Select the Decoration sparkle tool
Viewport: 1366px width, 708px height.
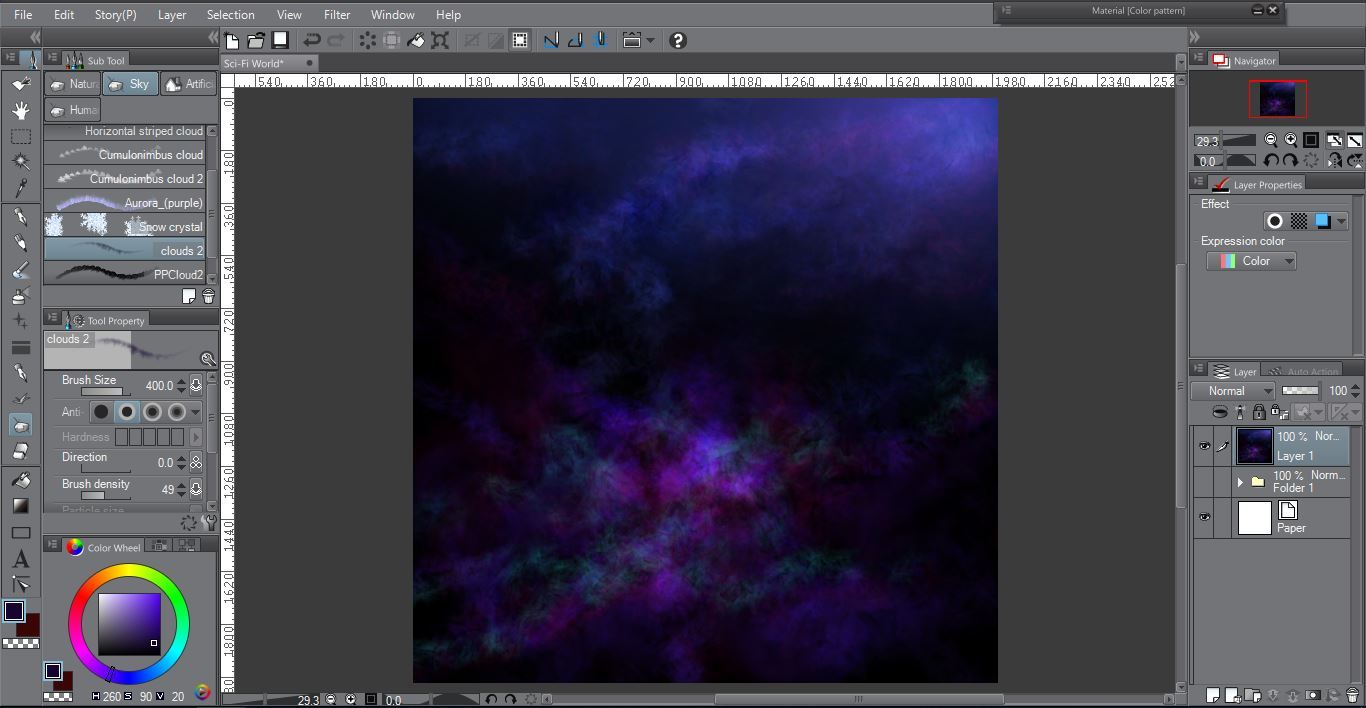(20, 321)
